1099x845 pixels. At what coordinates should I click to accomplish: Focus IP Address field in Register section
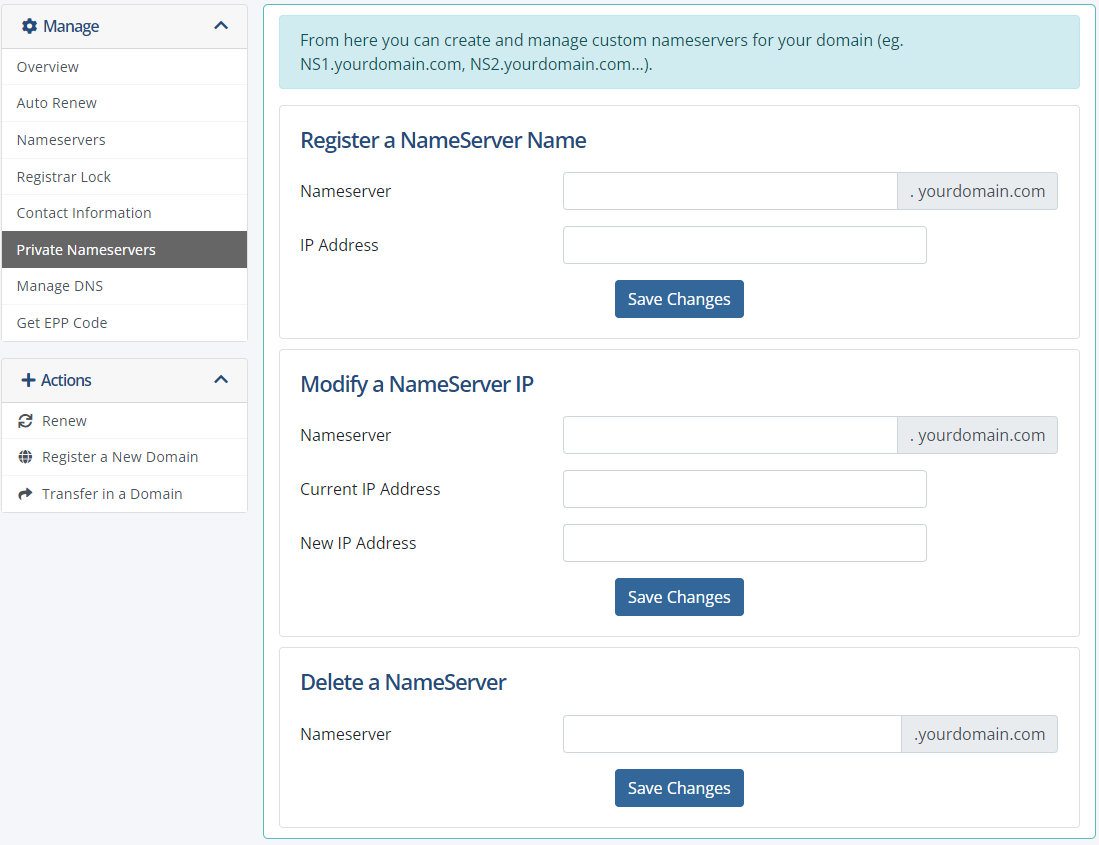pyautogui.click(x=745, y=245)
